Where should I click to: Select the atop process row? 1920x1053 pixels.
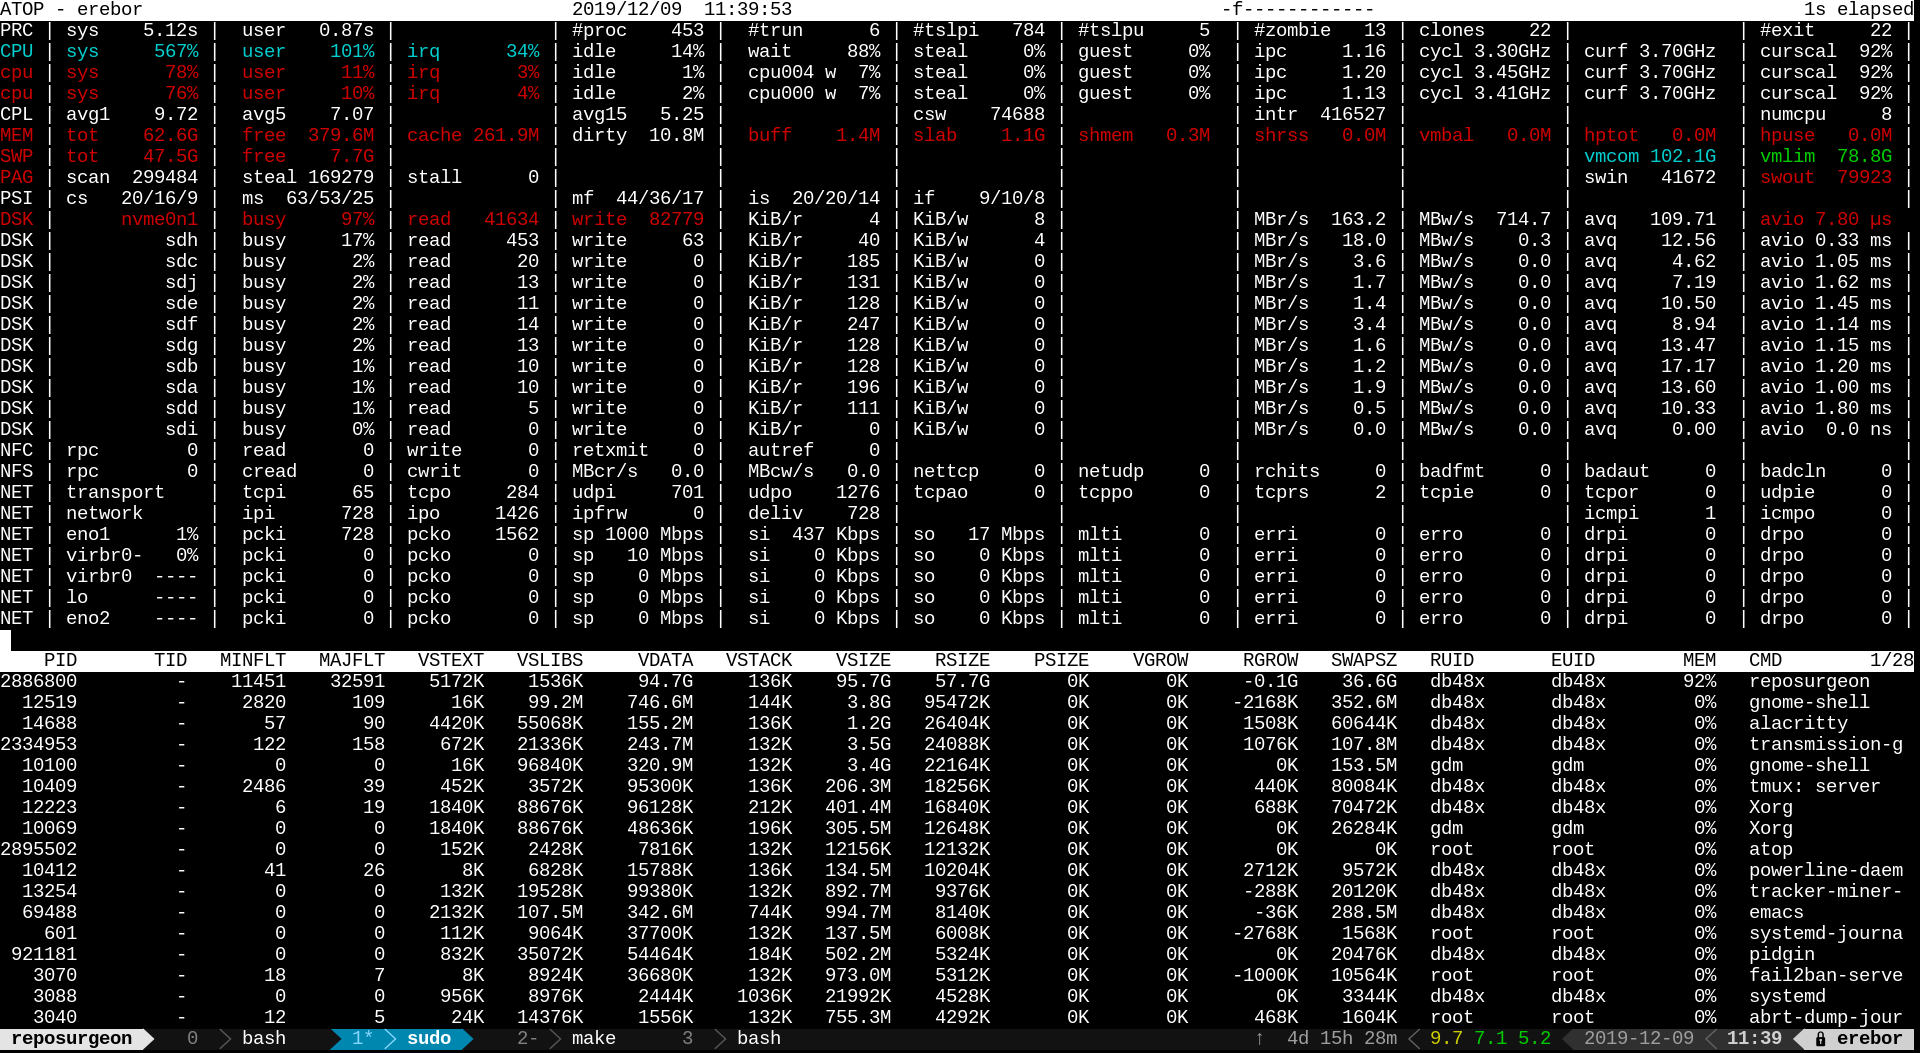click(957, 850)
